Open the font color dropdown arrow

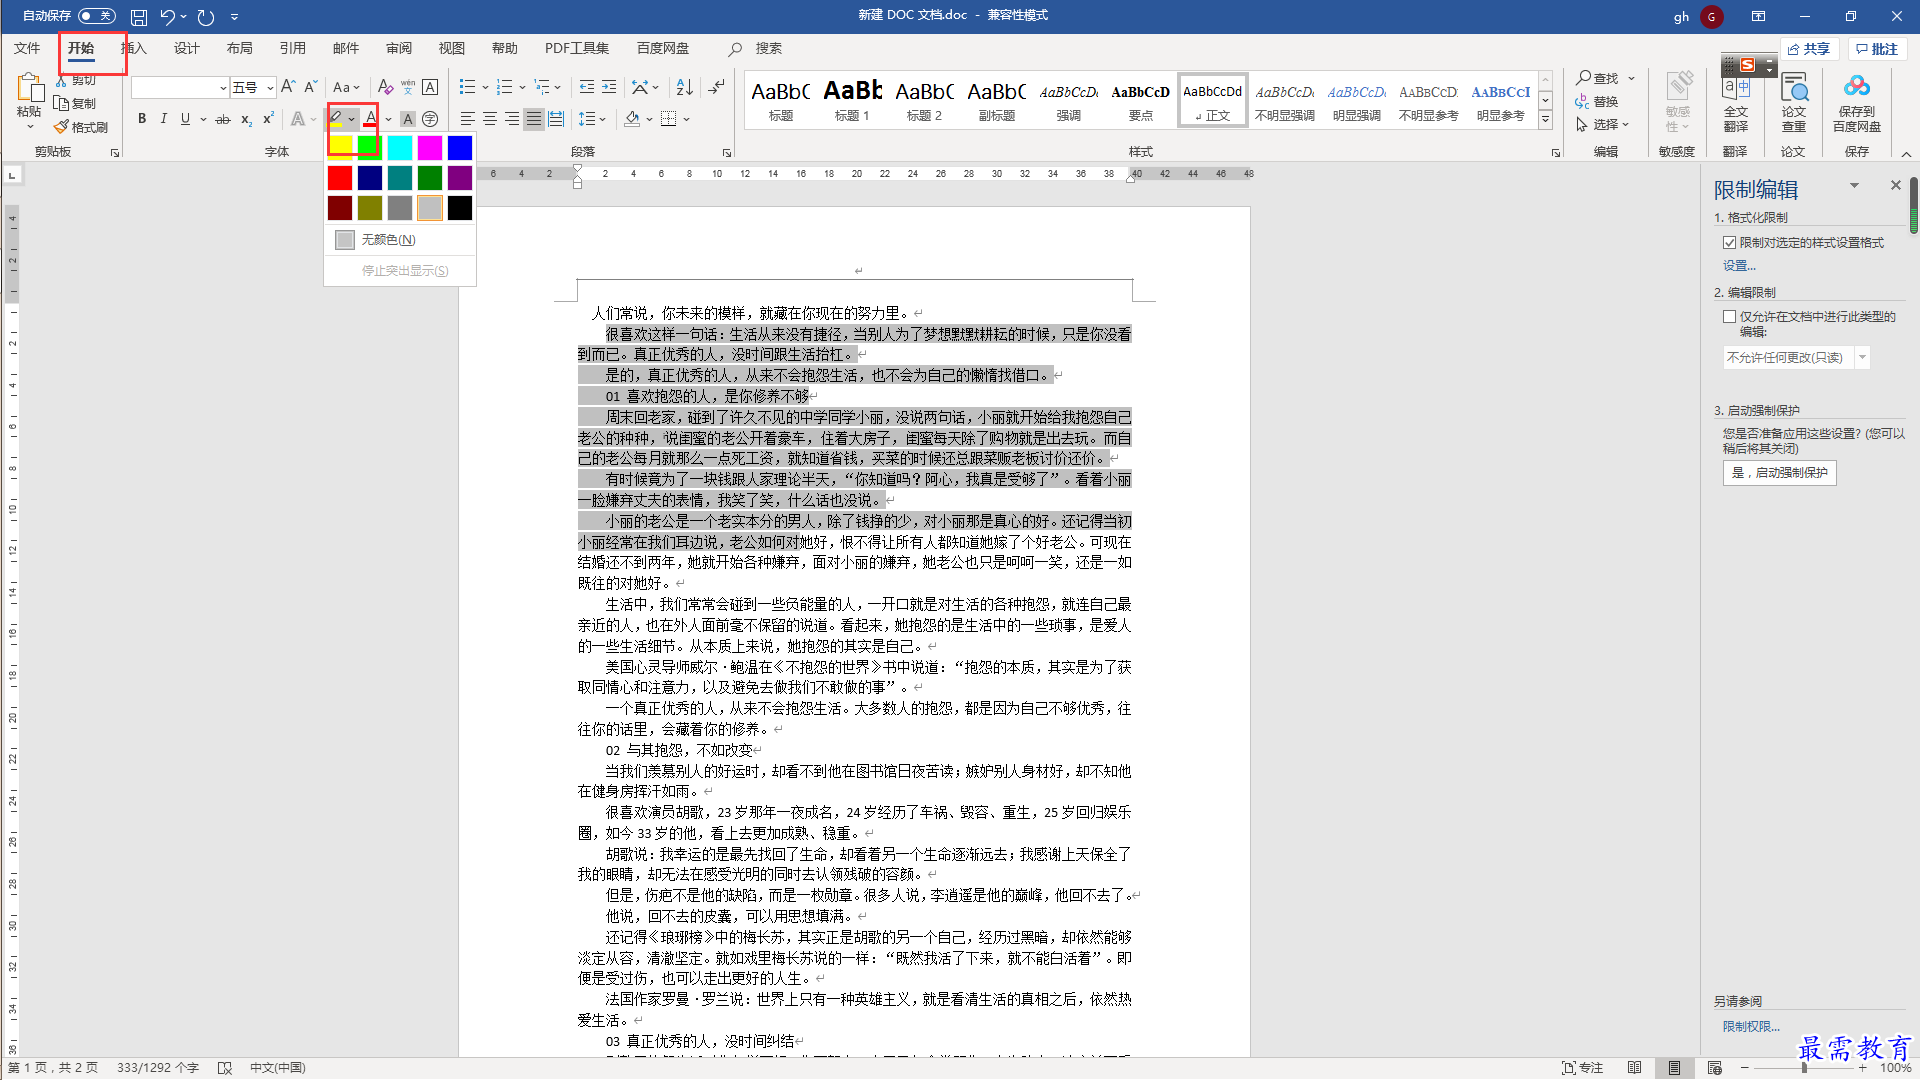pyautogui.click(x=388, y=119)
